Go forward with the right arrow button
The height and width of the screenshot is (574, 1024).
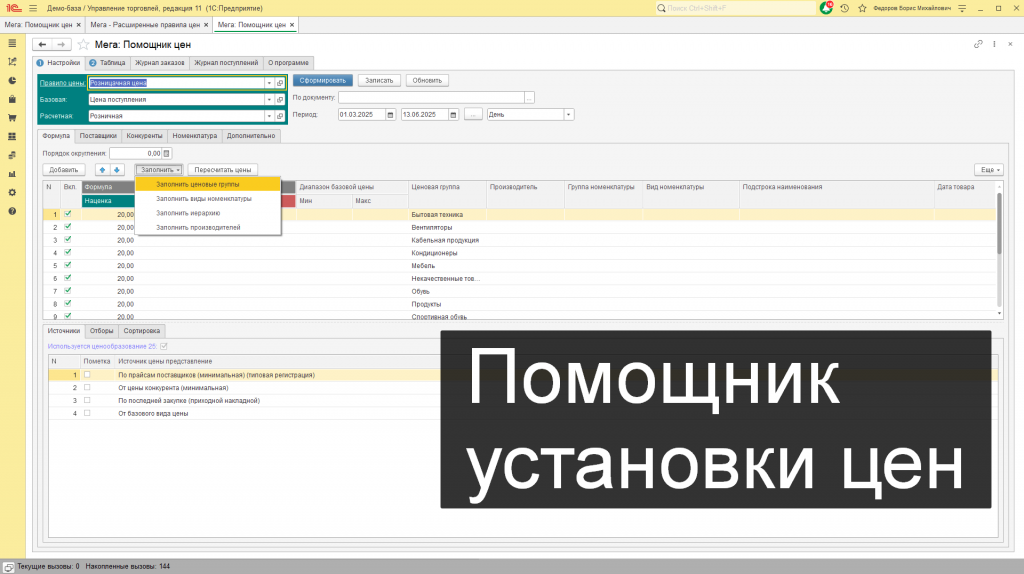click(x=61, y=44)
